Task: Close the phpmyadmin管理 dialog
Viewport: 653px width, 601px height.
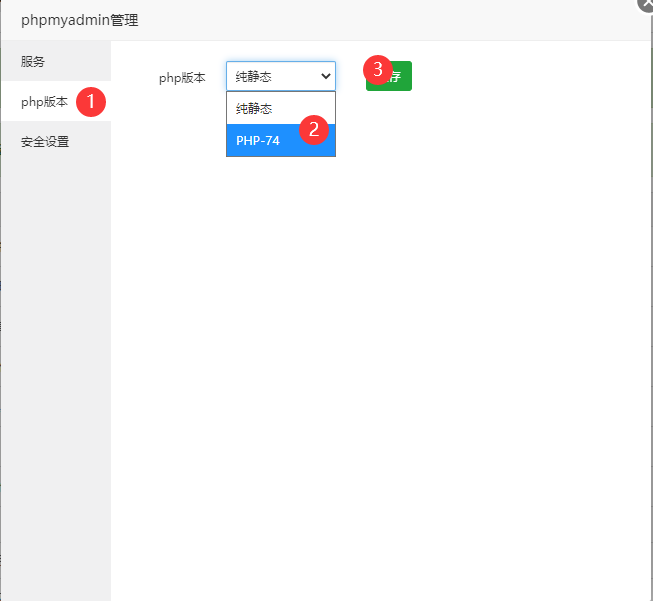Action: (646, 3)
